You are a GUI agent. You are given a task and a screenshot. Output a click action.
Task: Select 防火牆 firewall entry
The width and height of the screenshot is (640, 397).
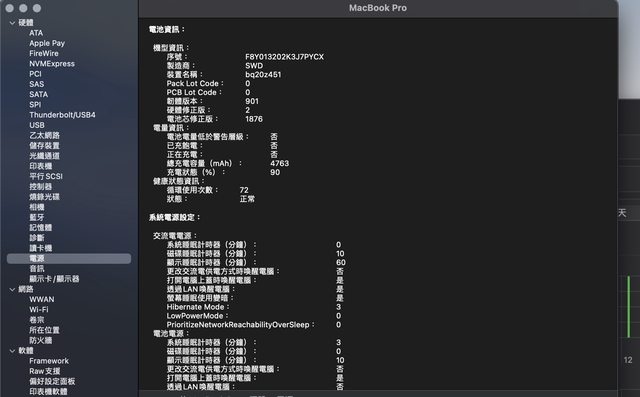[40, 340]
